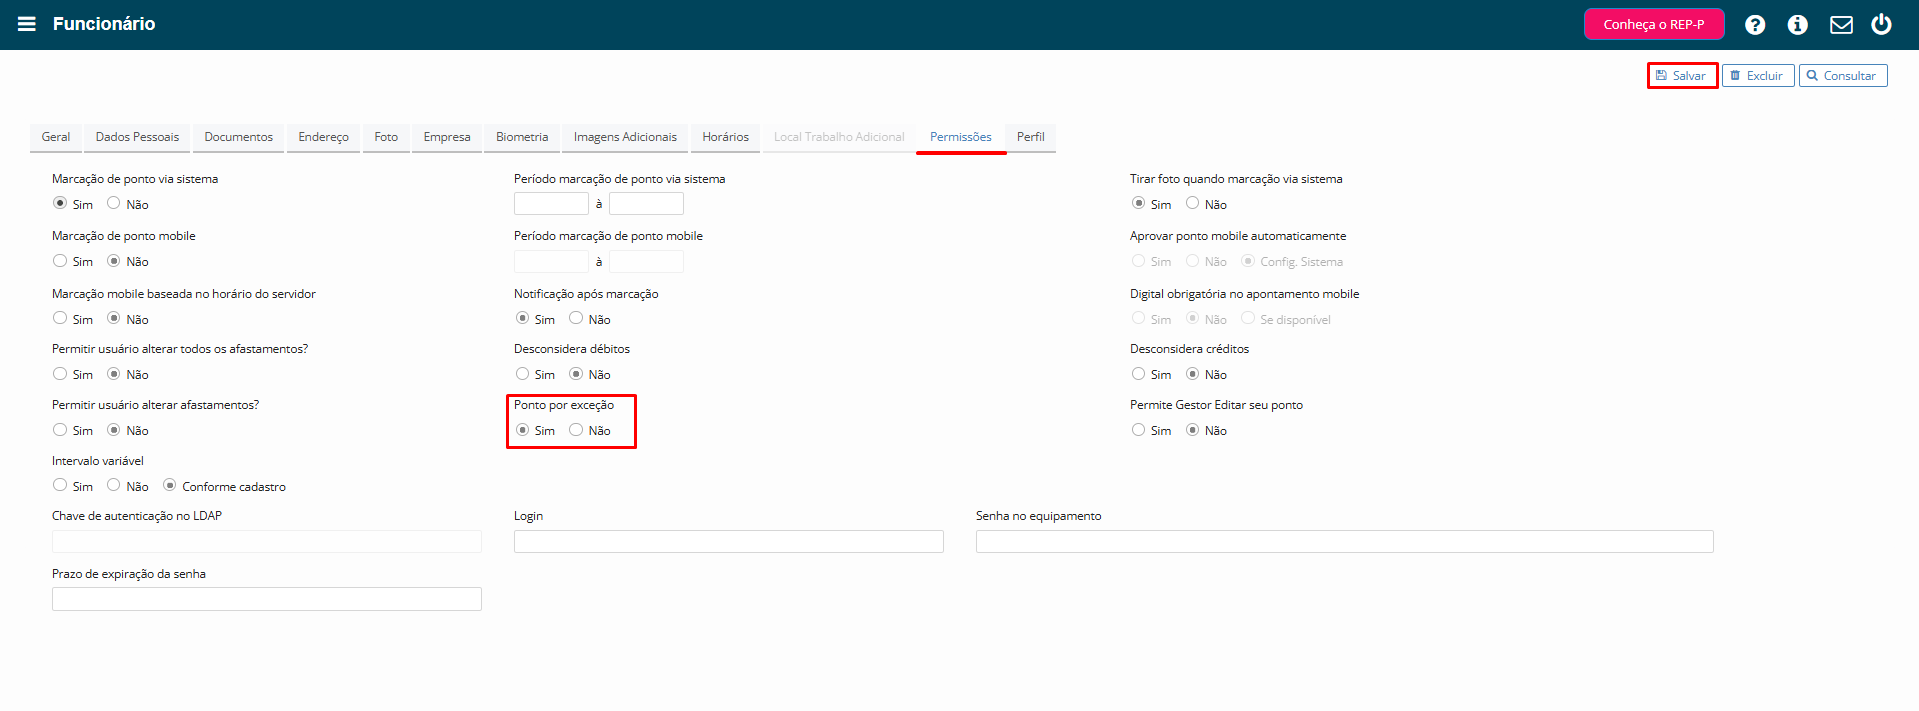Viewport: 1919px width, 711px height.
Task: Open the Imagens Adicionais tab
Action: (x=625, y=137)
